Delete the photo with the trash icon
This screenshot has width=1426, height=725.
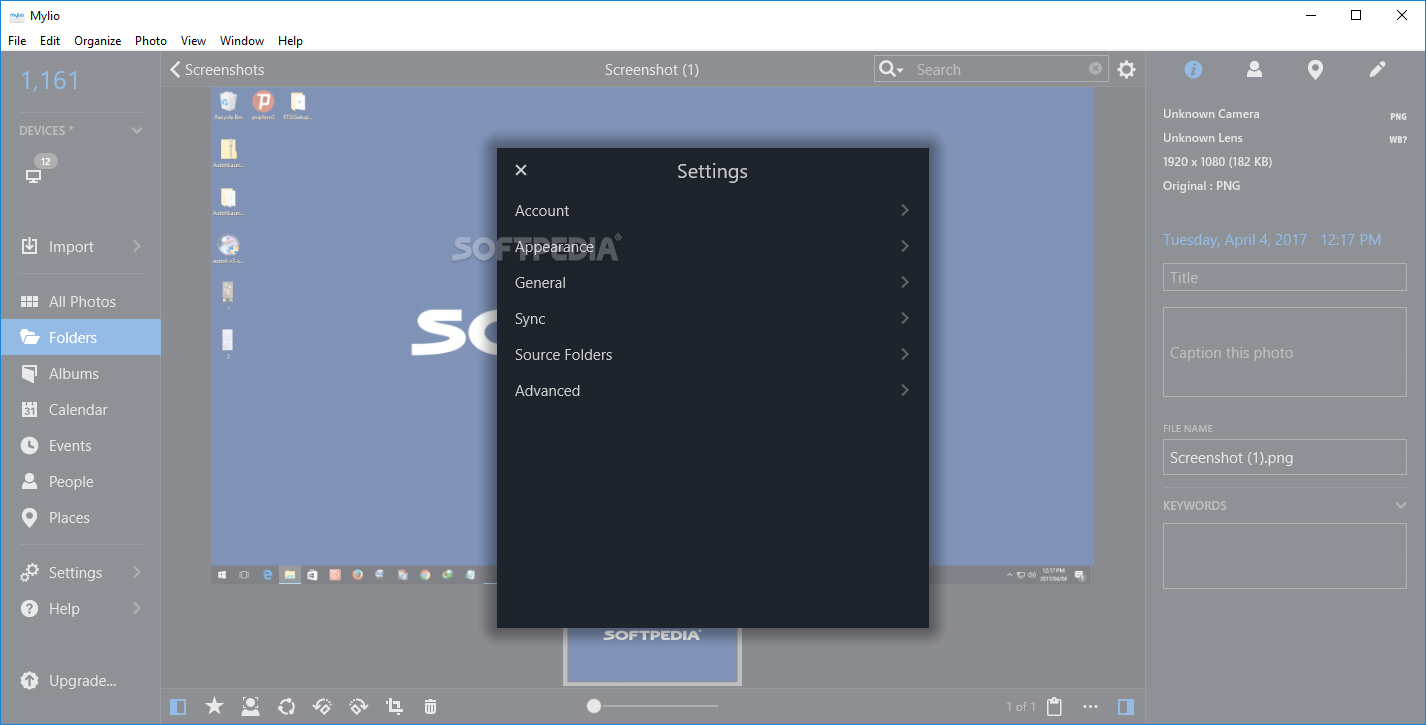tap(430, 707)
